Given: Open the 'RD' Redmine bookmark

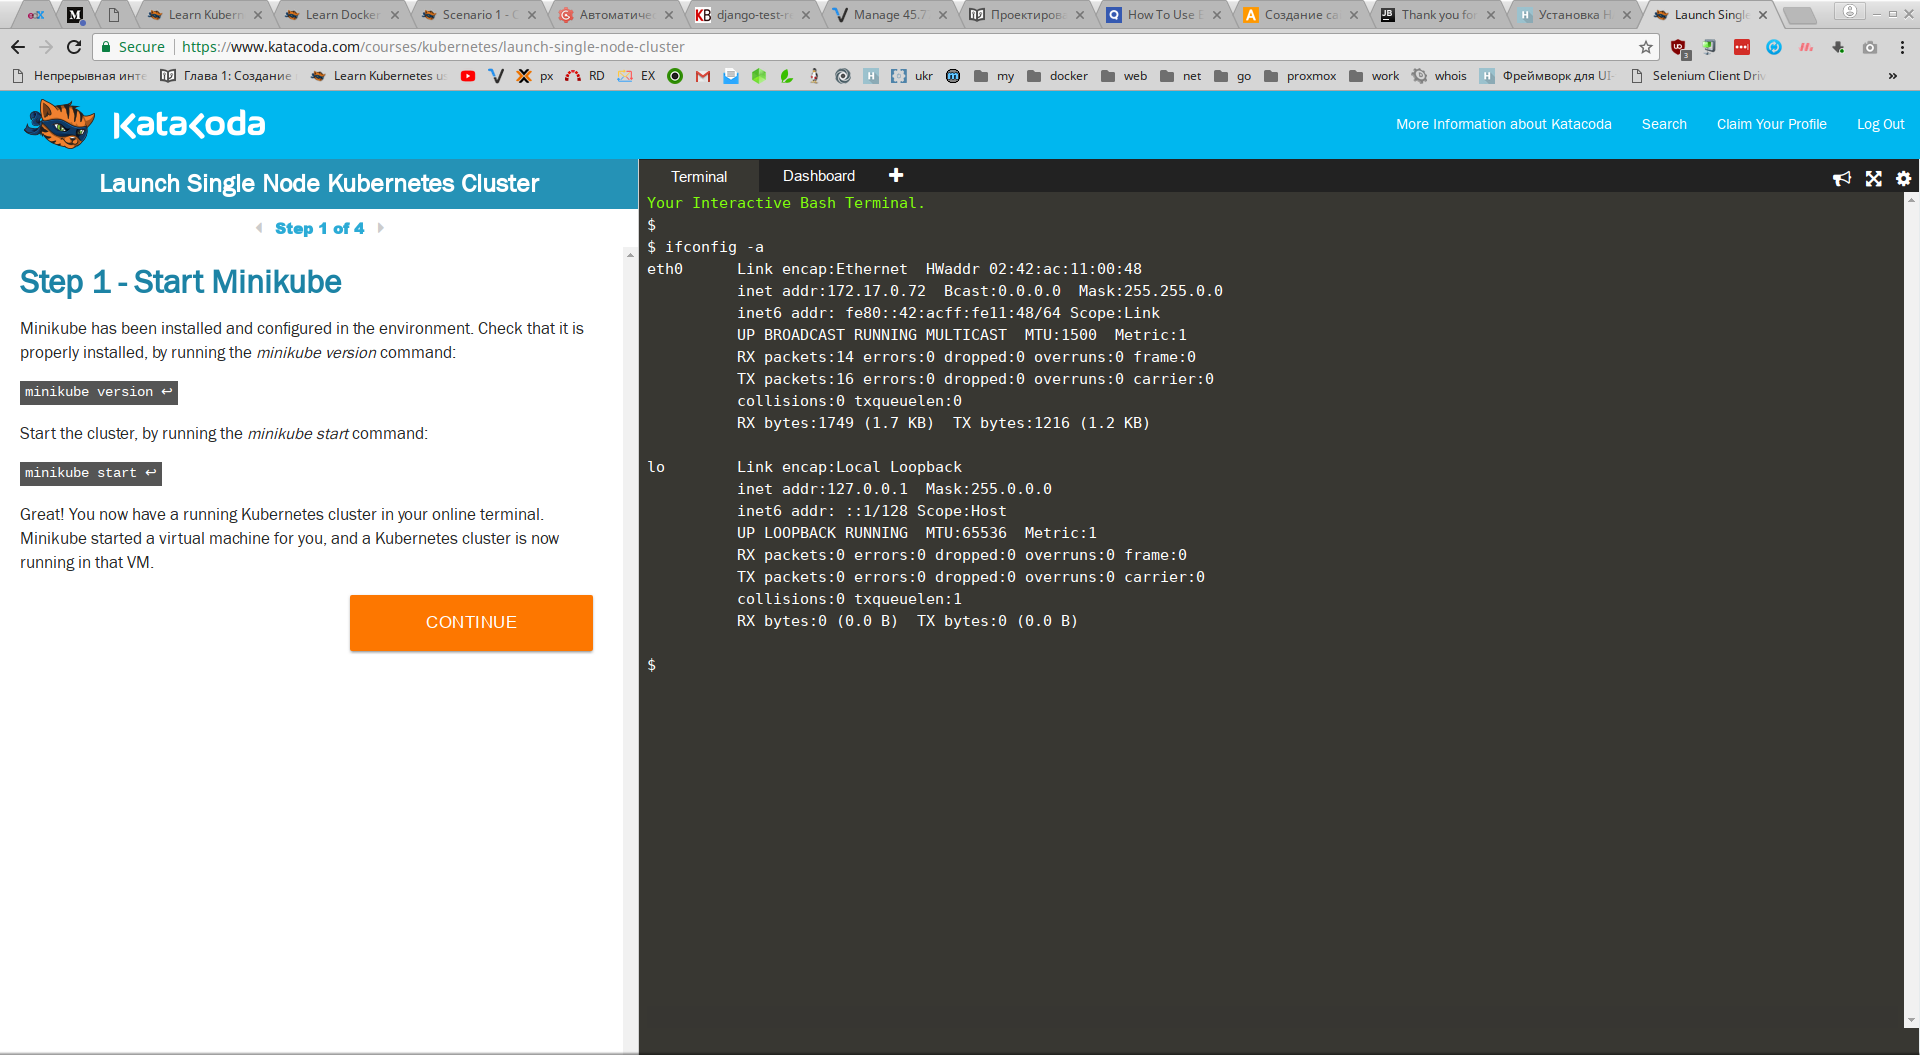Looking at the screenshot, I should coord(585,76).
